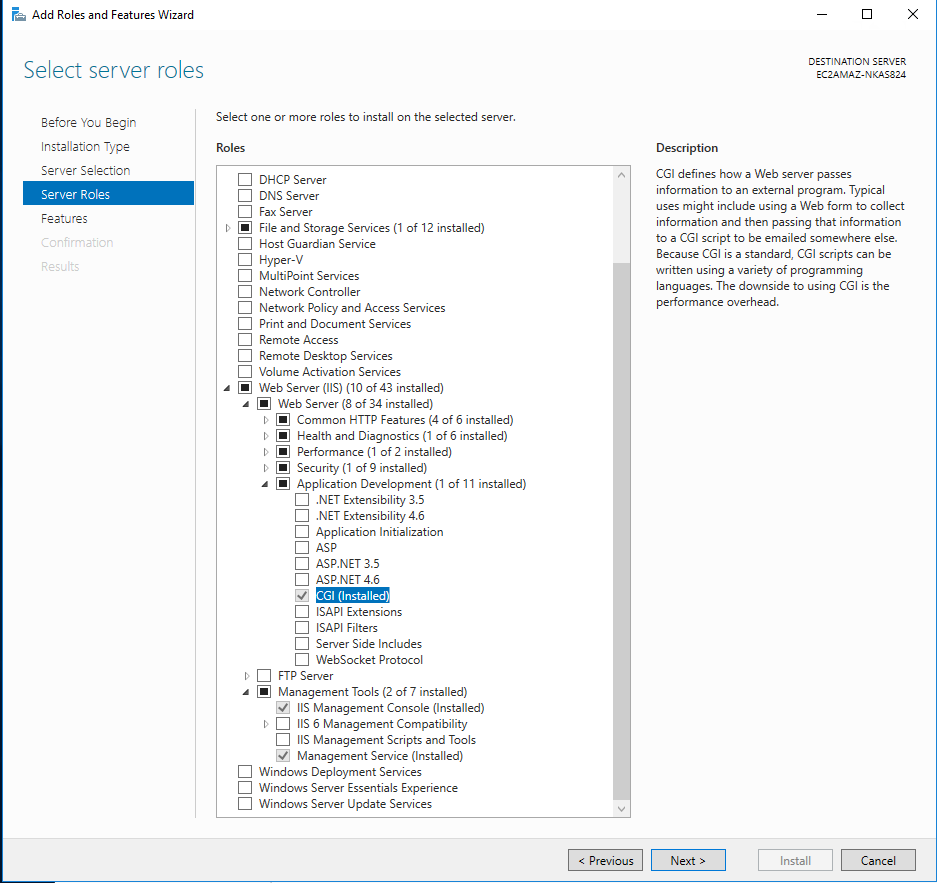Screen dimensions: 937x883
Task: Tick the Remote Access checkbox
Action: click(x=245, y=339)
